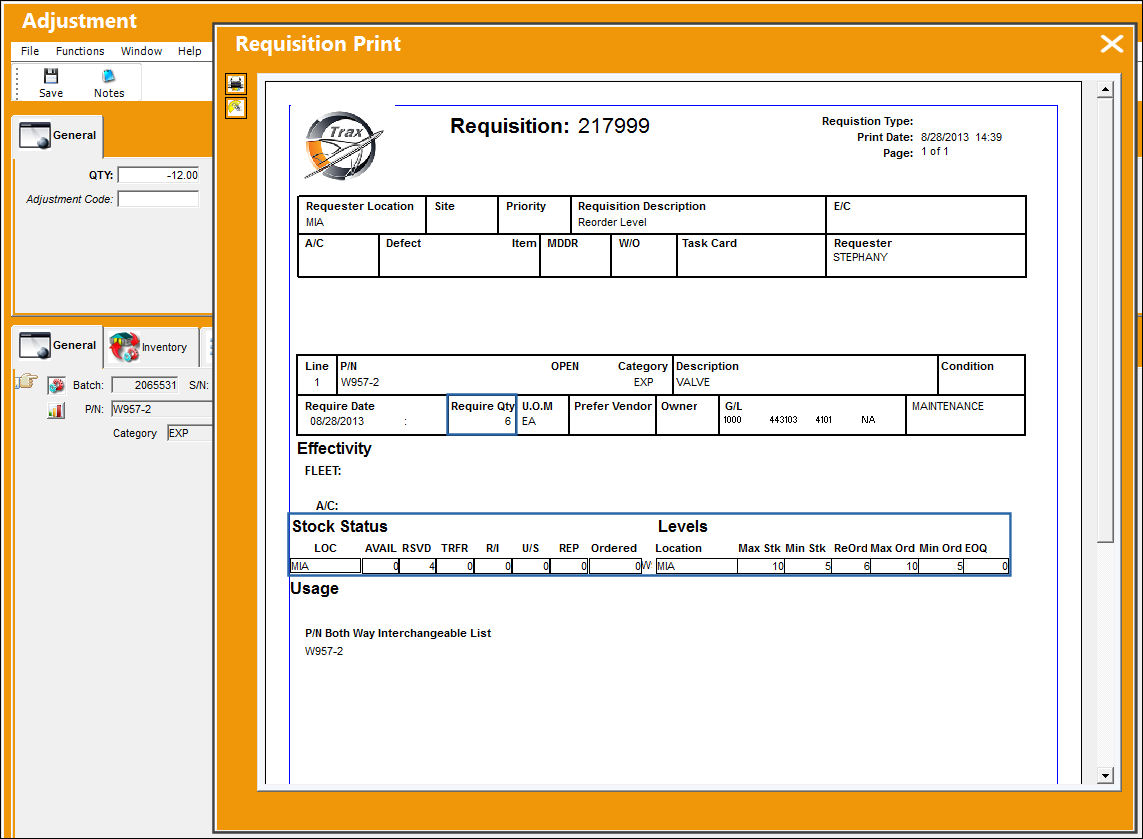Click the bar chart icon beside P/N

[56, 410]
